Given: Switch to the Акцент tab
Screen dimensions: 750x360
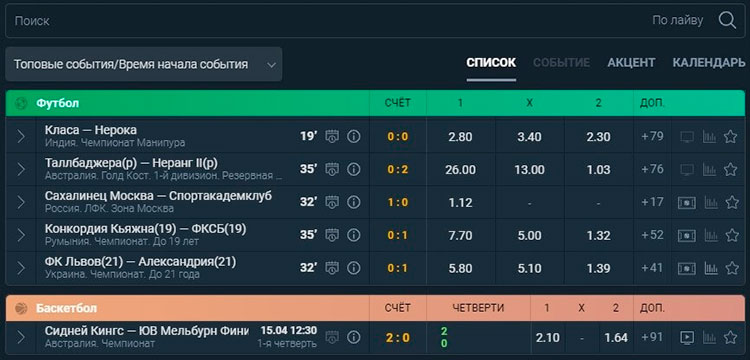Looking at the screenshot, I should [631, 63].
